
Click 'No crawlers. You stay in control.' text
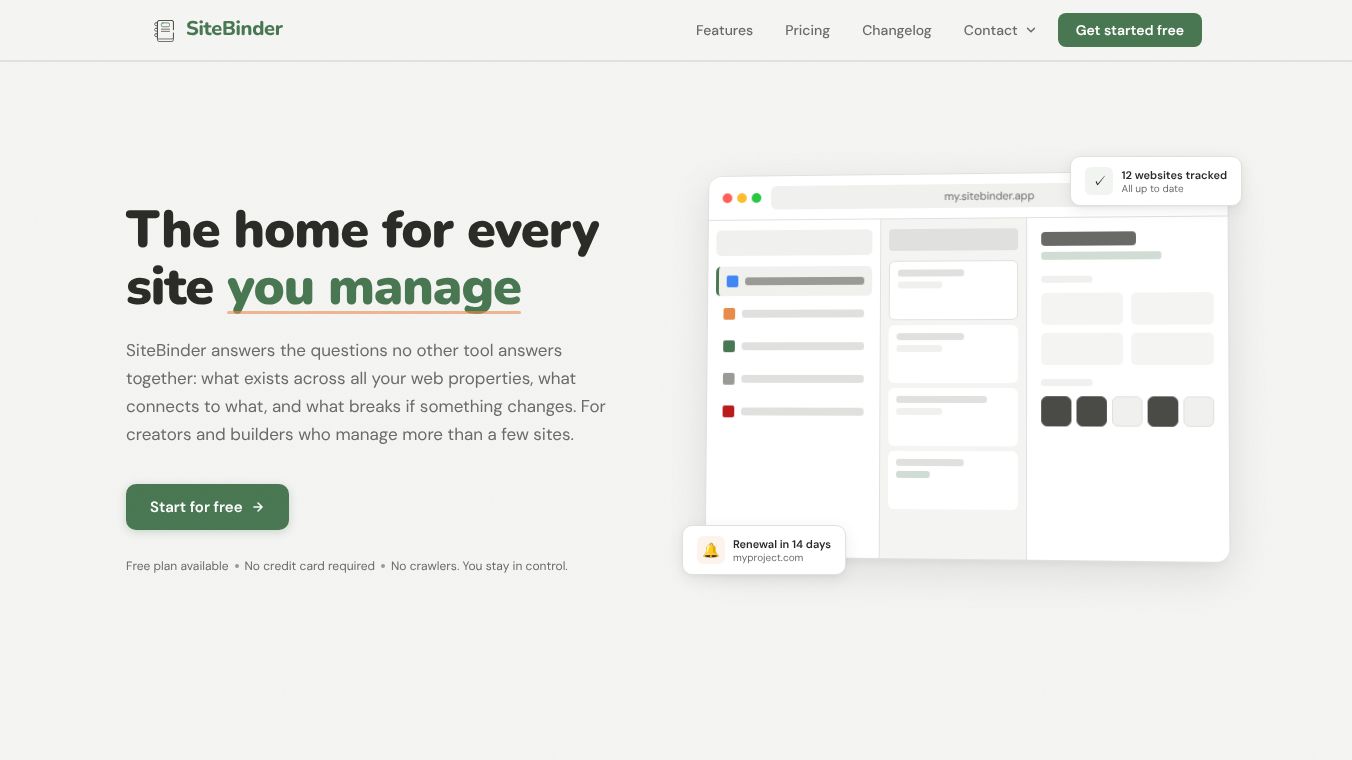point(479,566)
